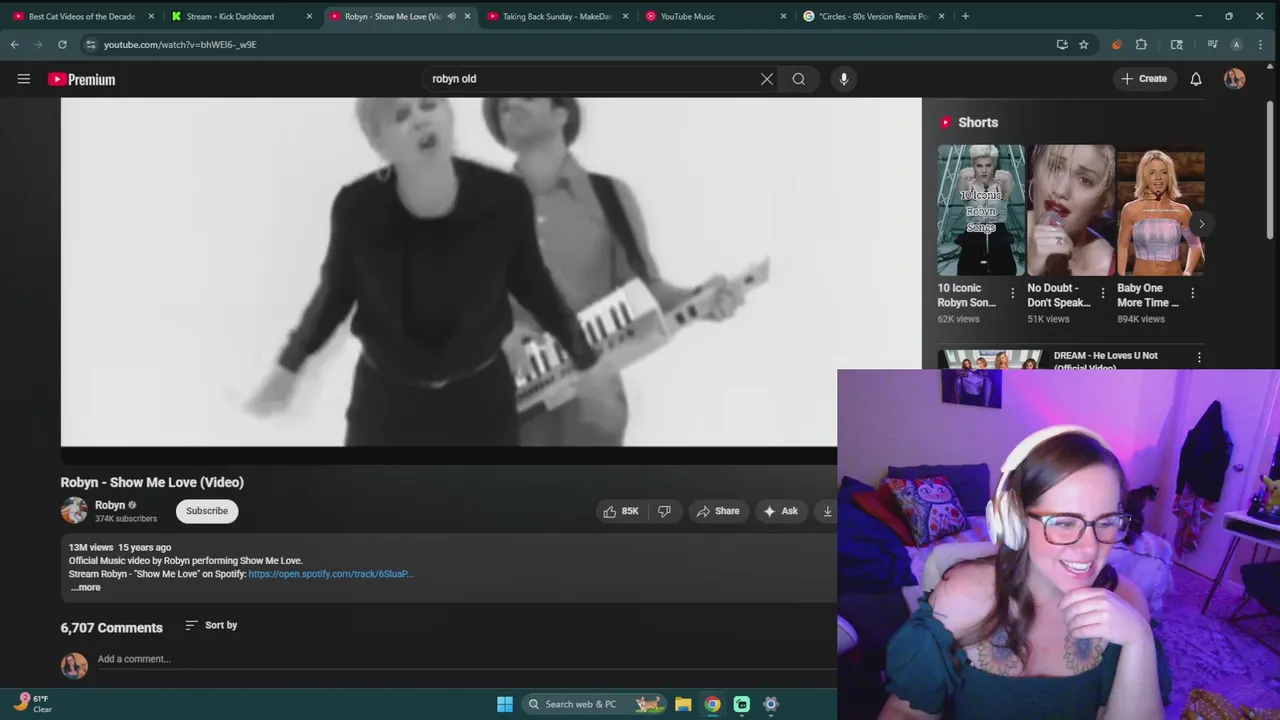Bookmark this page with the star icon
This screenshot has height=720, width=1280.
(1084, 45)
